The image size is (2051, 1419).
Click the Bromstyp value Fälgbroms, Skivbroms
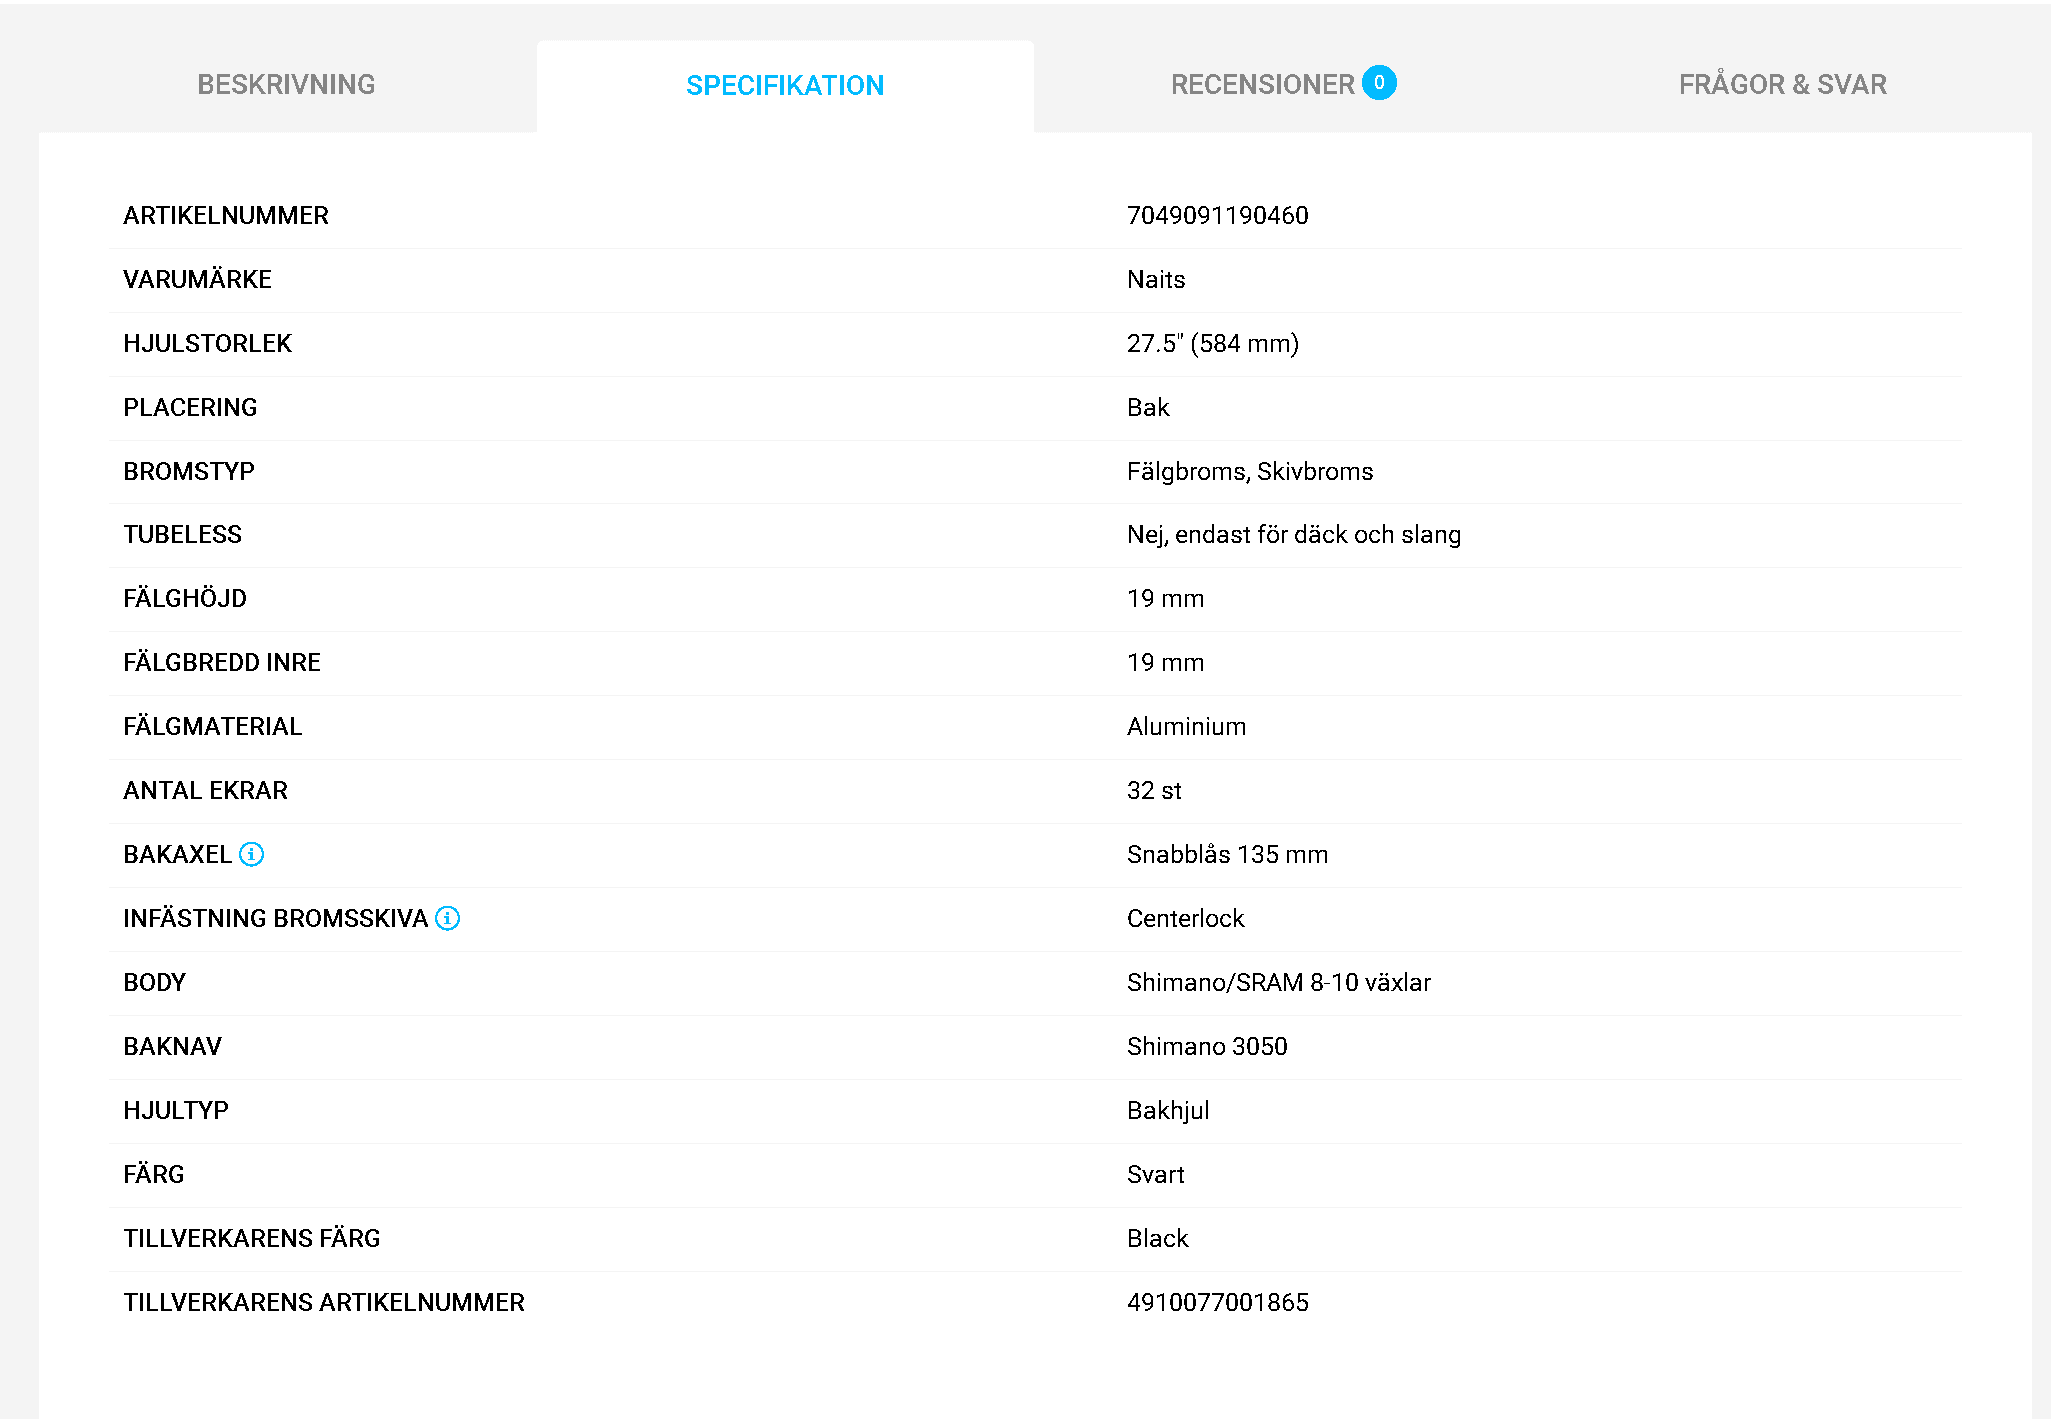point(1250,471)
